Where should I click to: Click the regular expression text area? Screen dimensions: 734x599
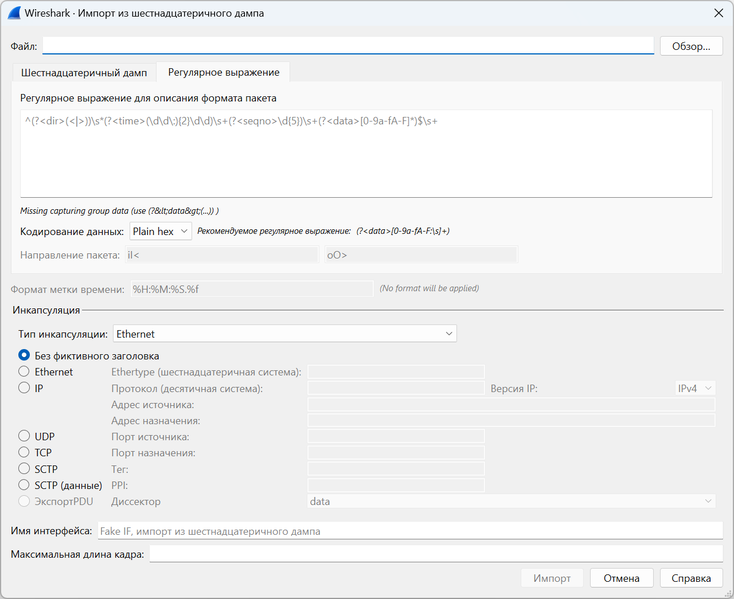[x=366, y=153]
